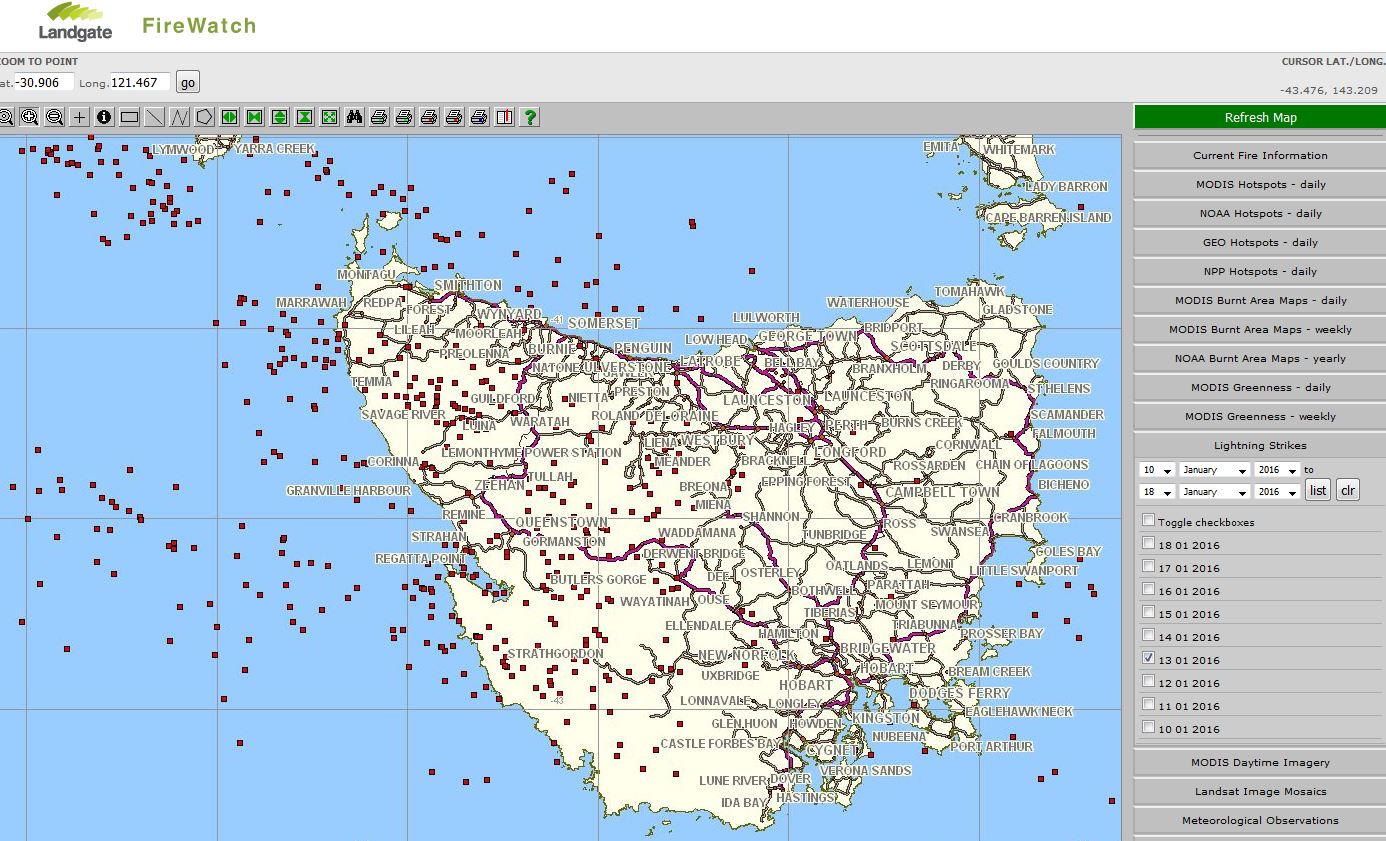Click green left-right arrows pan icon
Screen dimensions: 1386x841
[229, 117]
